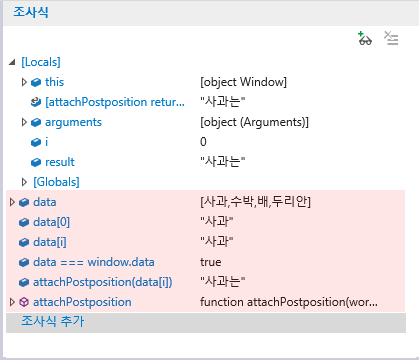Click the cube icon beside arguments

coord(36,122)
